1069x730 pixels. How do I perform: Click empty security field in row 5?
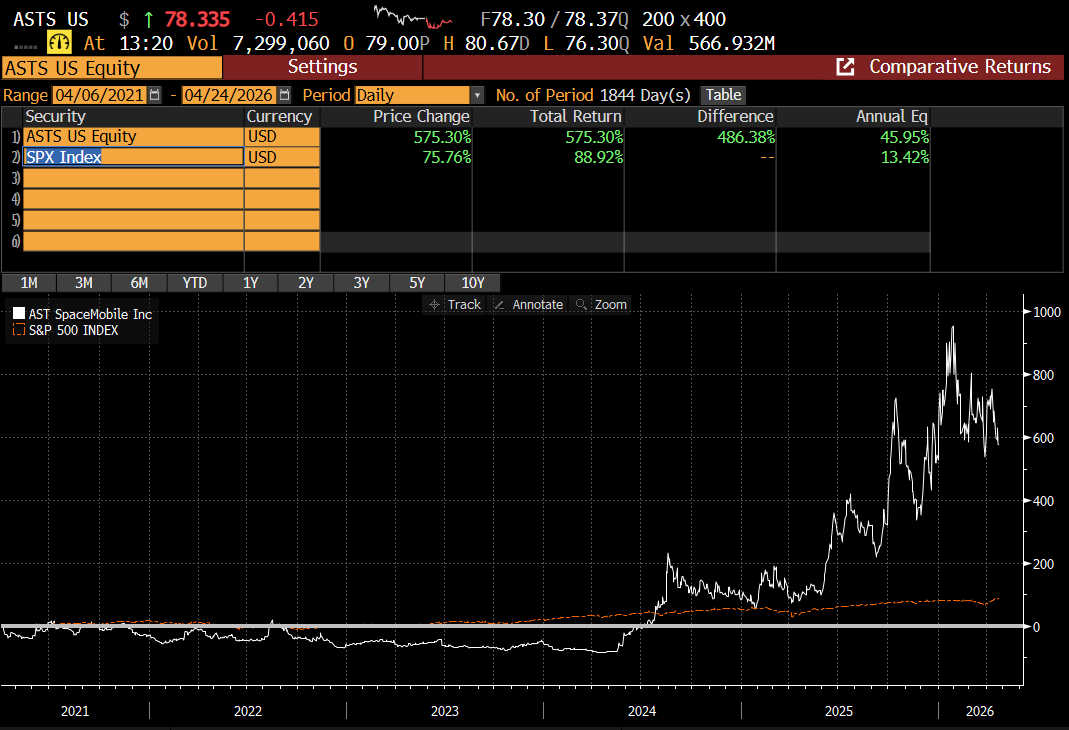tap(134, 220)
